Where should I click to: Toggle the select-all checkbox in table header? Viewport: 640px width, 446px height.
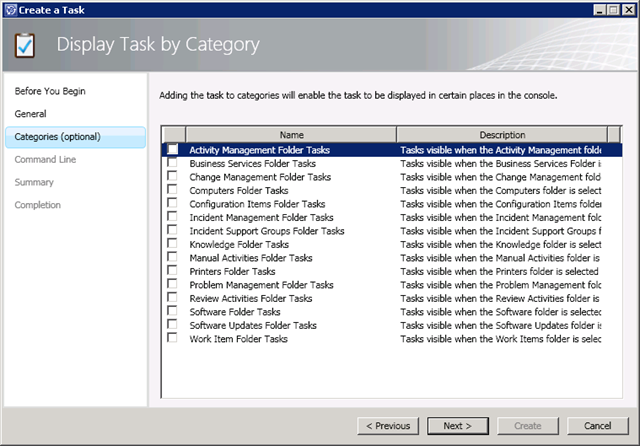point(173,134)
